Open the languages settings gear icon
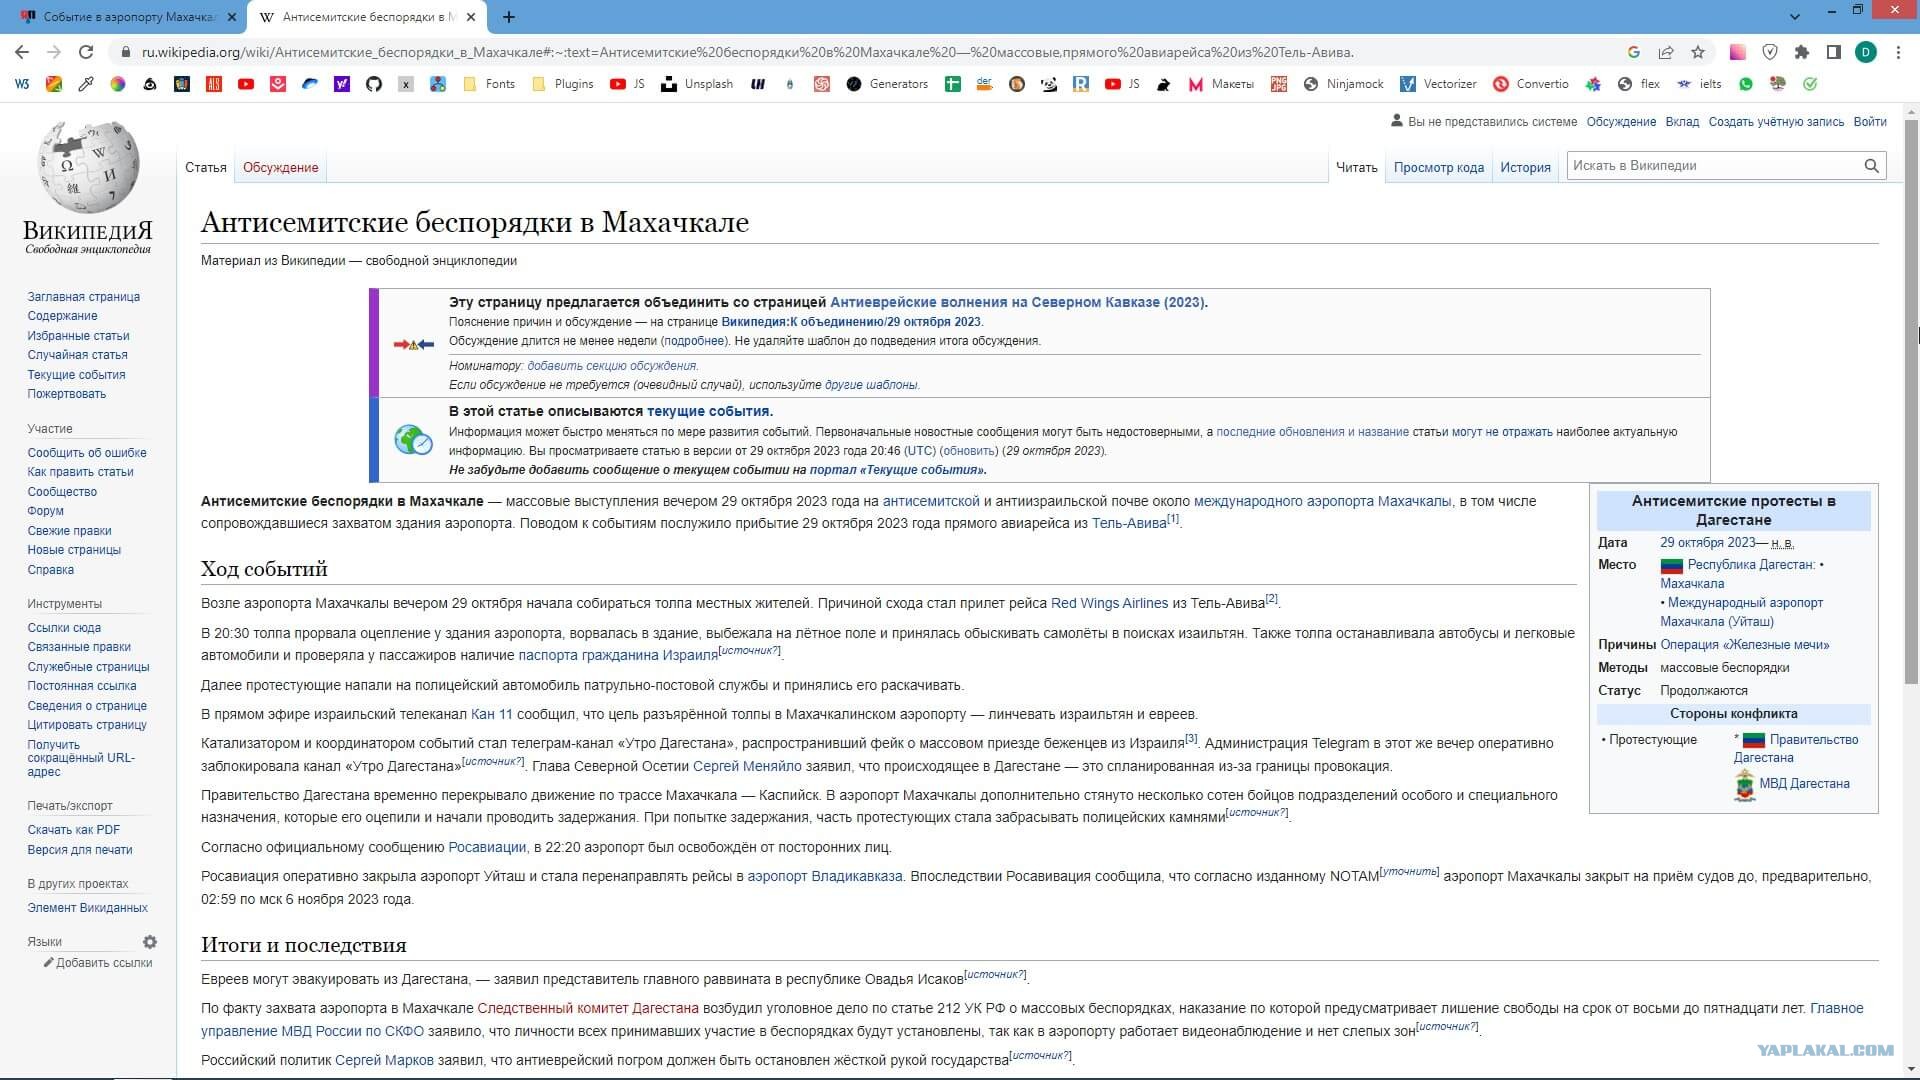 point(150,942)
